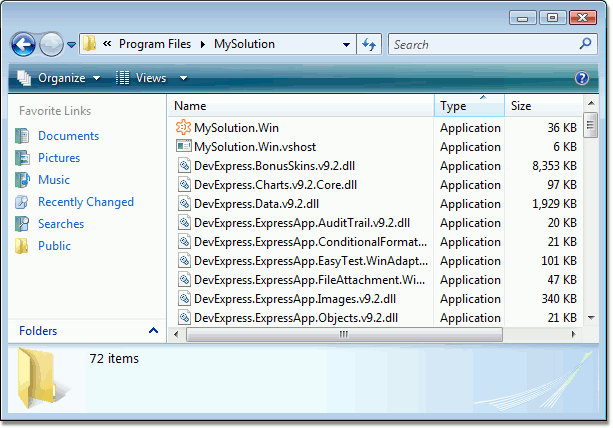The width and height of the screenshot is (613, 428).
Task: Open the address bar history dropdown
Action: tap(346, 45)
